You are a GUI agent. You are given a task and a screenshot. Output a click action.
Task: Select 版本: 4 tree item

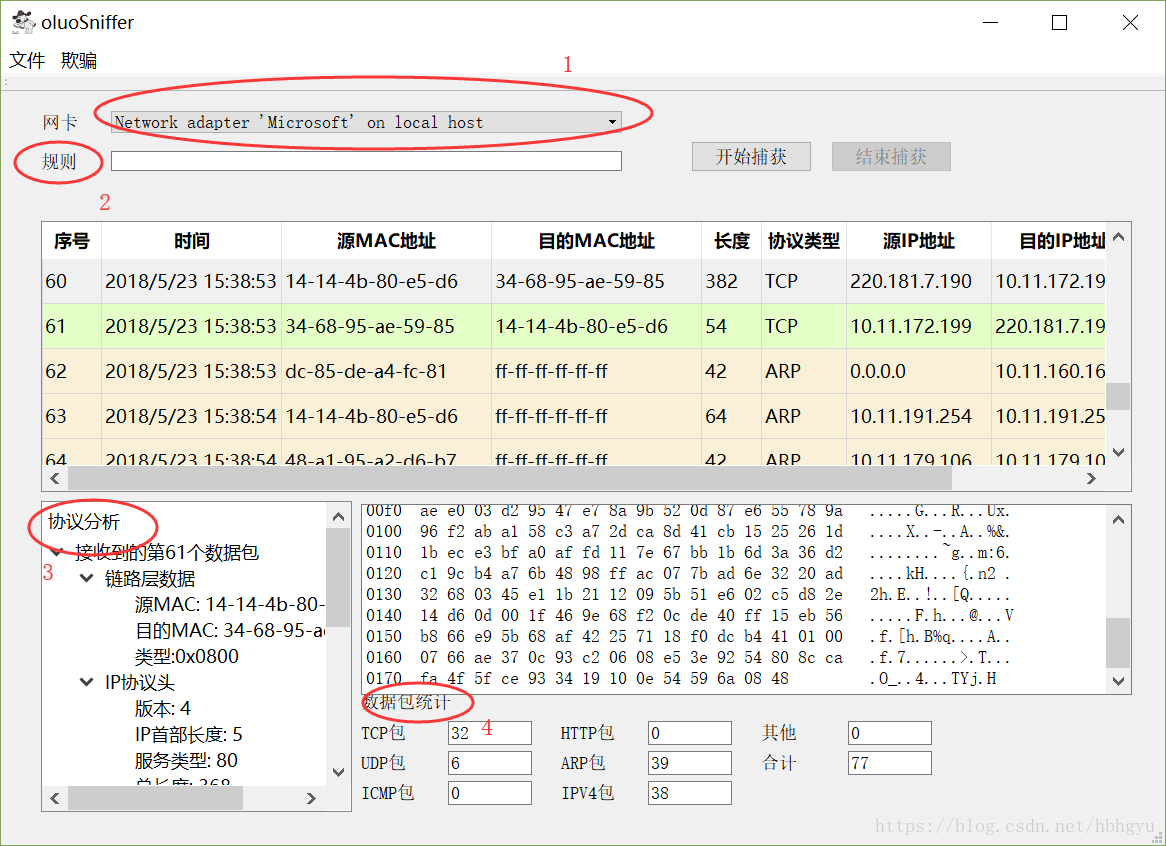point(163,708)
